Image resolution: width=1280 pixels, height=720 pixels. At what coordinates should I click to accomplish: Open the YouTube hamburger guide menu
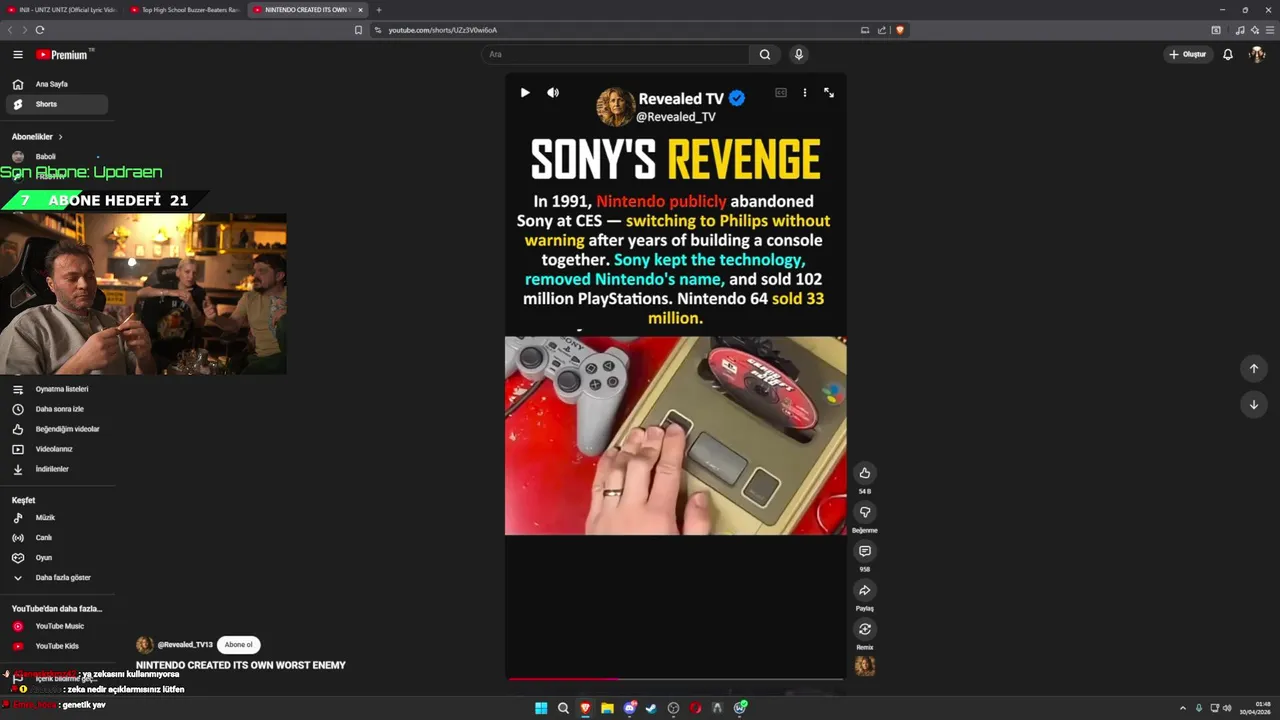click(x=17, y=55)
